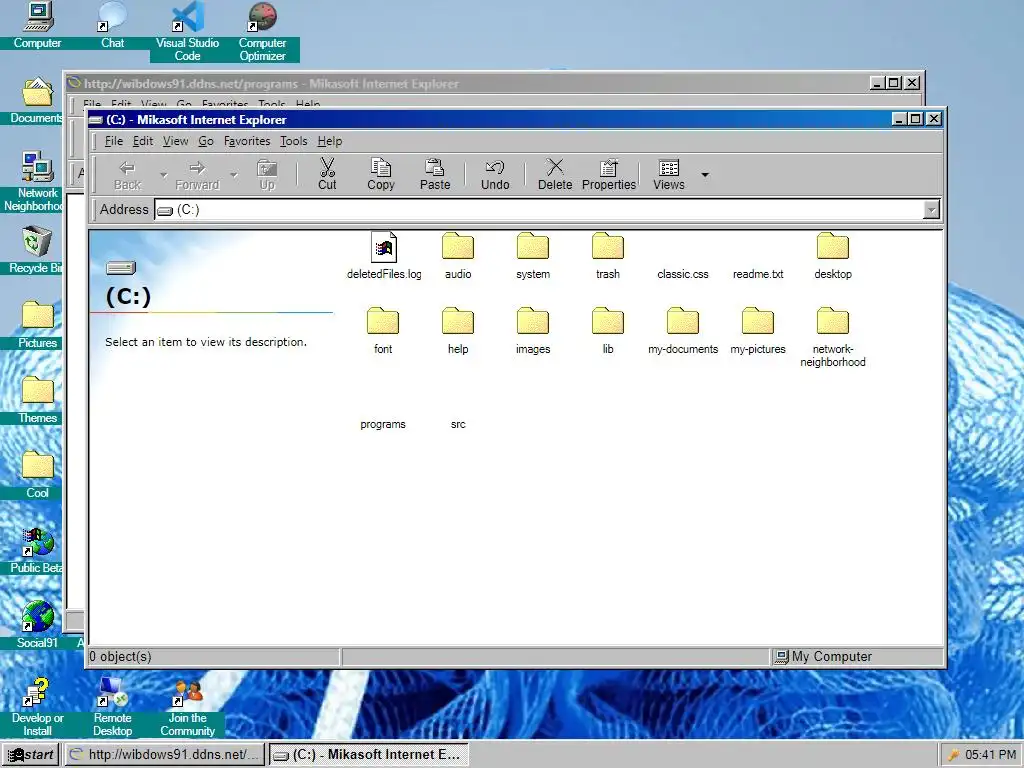
Task: Click the Paste toolbar icon
Action: point(435,174)
